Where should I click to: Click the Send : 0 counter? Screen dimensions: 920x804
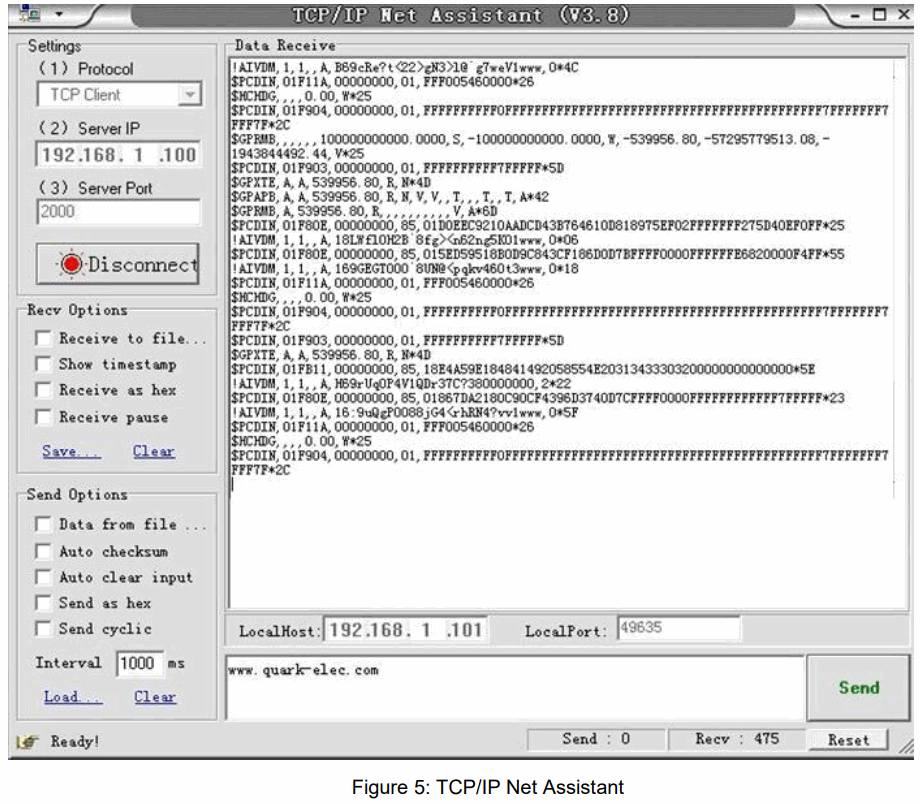pos(596,739)
